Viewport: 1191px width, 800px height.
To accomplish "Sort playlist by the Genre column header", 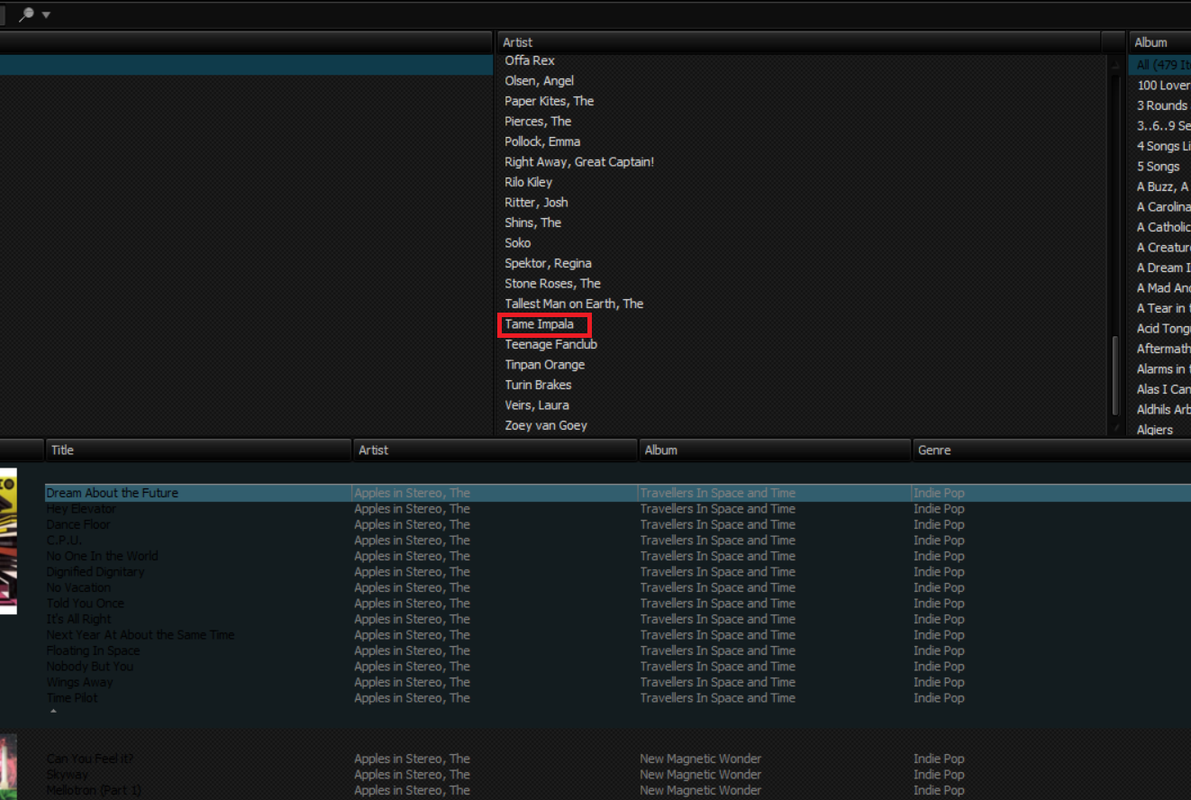I will point(1051,450).
